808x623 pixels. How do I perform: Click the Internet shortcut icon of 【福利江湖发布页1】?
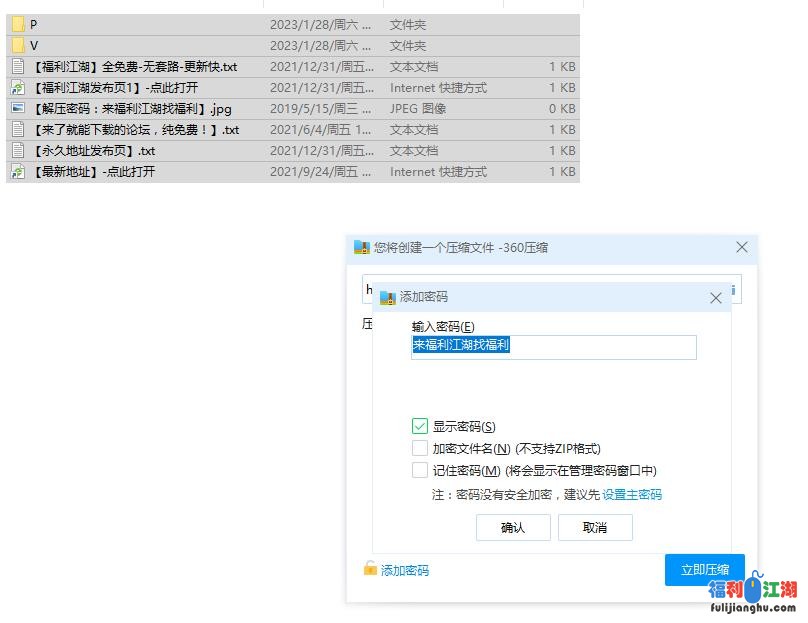click(x=18, y=87)
